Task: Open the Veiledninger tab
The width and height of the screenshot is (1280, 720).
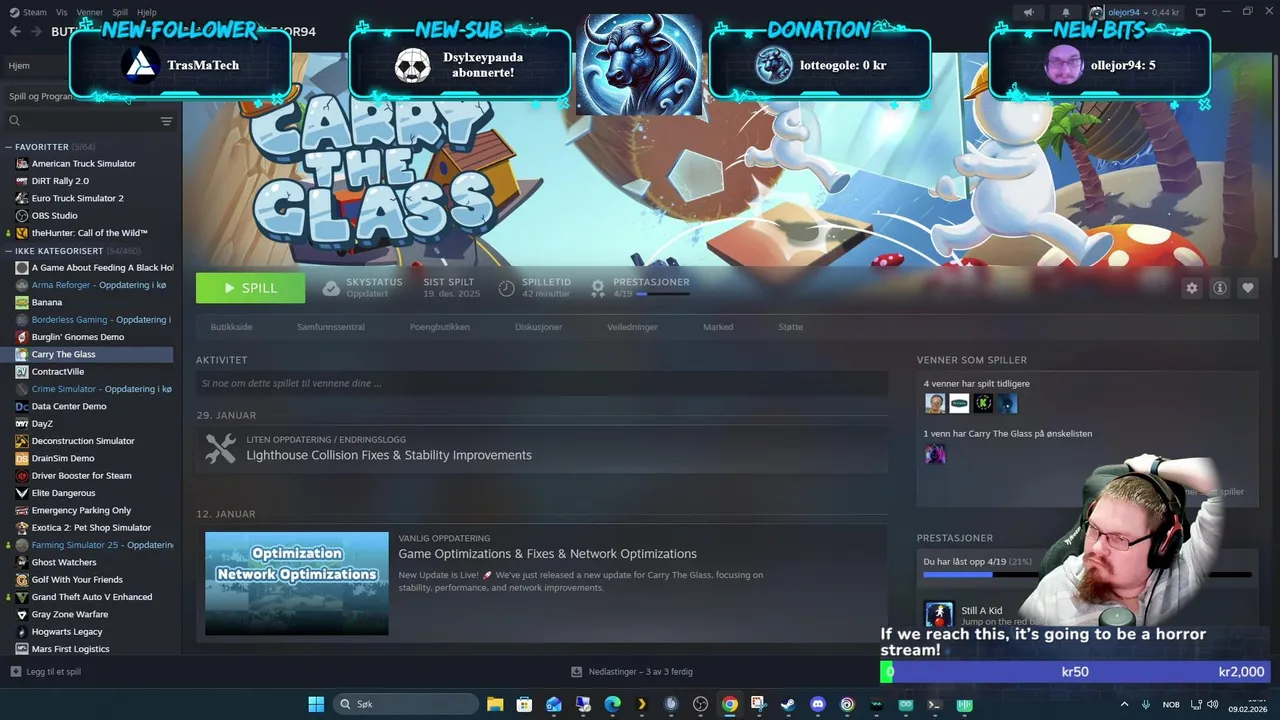Action: tap(631, 327)
